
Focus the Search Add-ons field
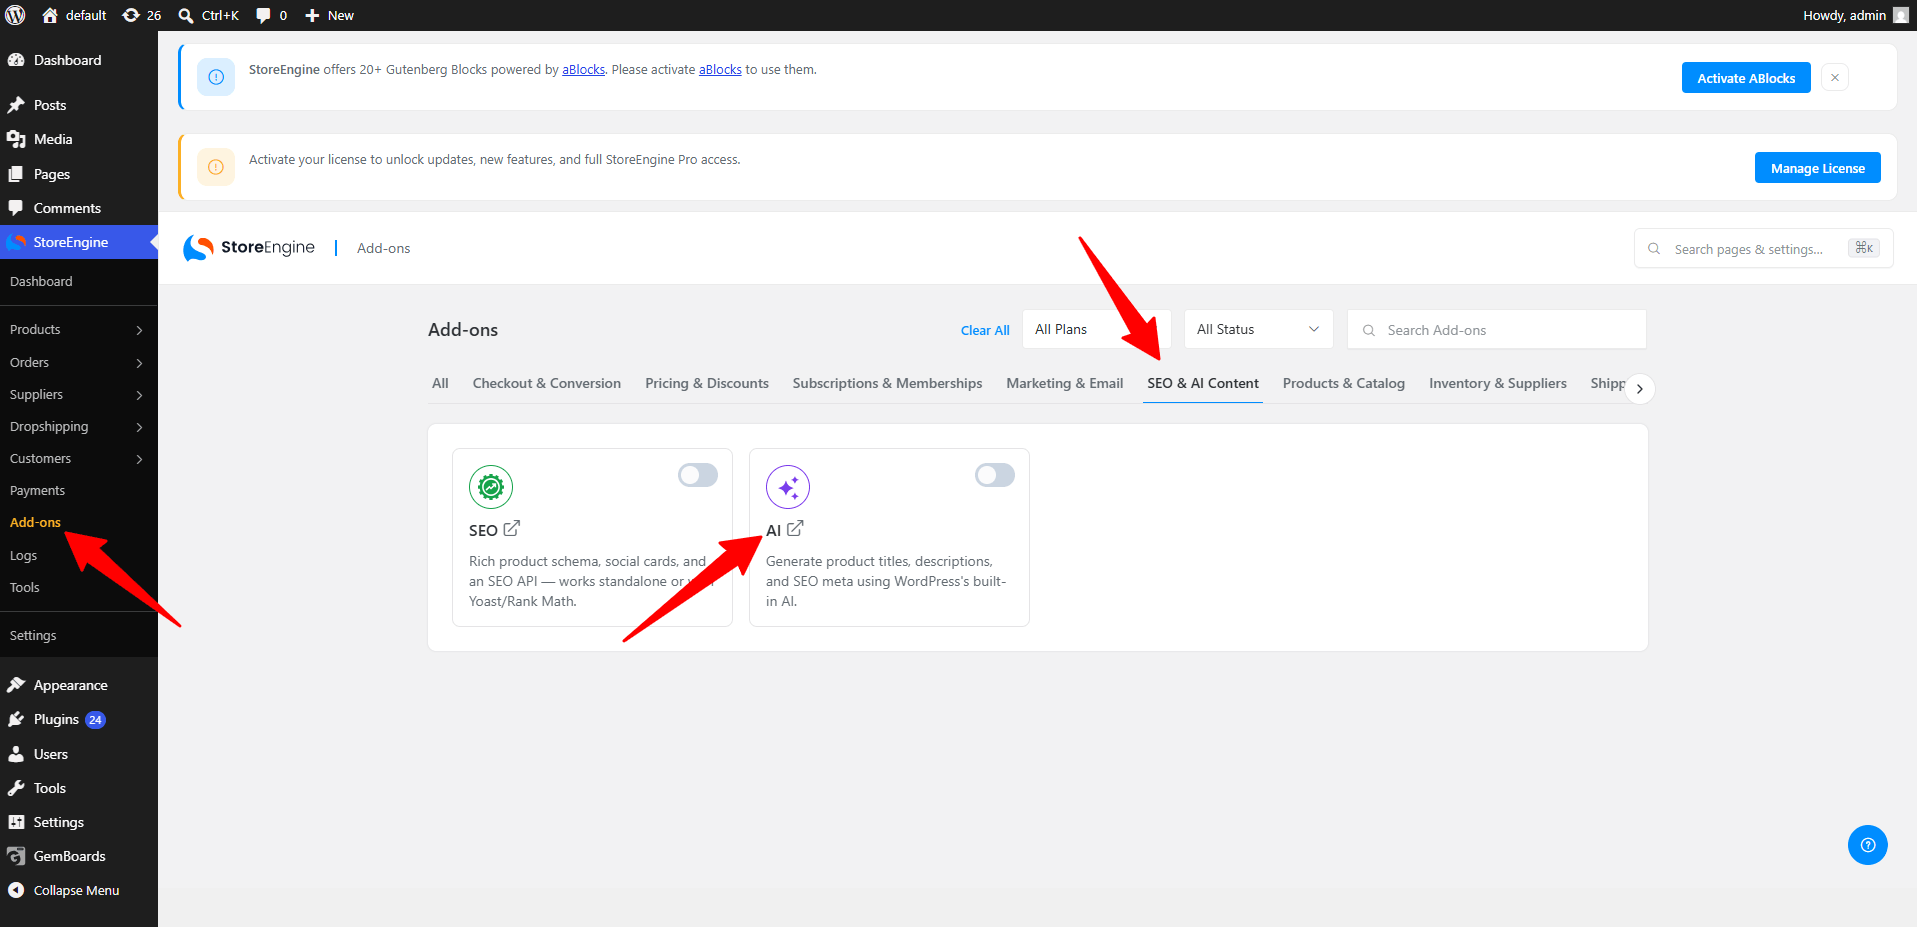1497,329
